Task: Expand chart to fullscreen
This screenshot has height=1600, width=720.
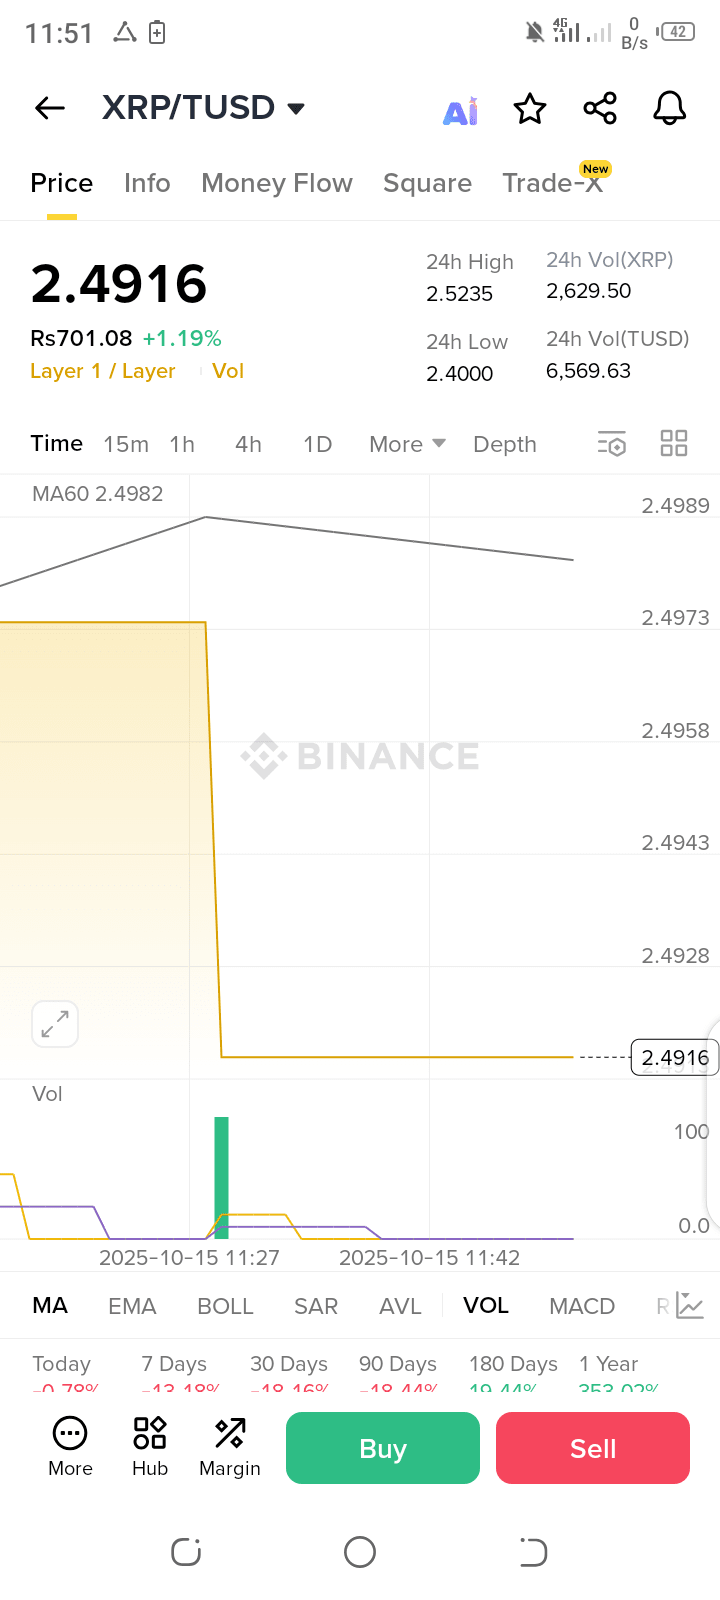Action: (x=55, y=1024)
